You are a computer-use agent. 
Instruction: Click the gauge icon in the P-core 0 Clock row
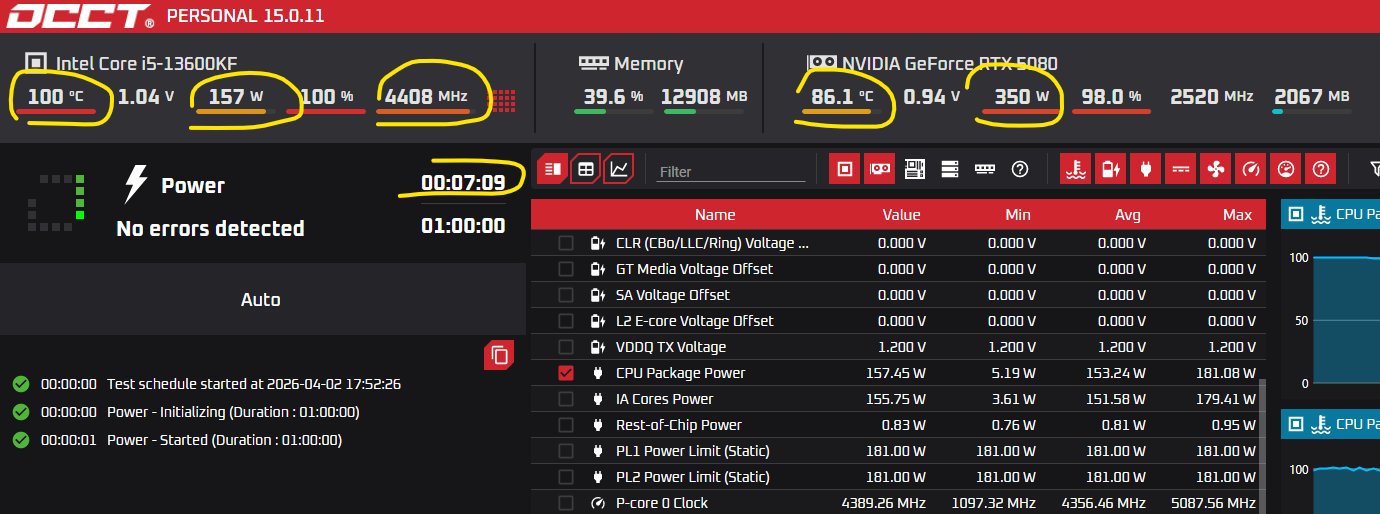point(598,503)
